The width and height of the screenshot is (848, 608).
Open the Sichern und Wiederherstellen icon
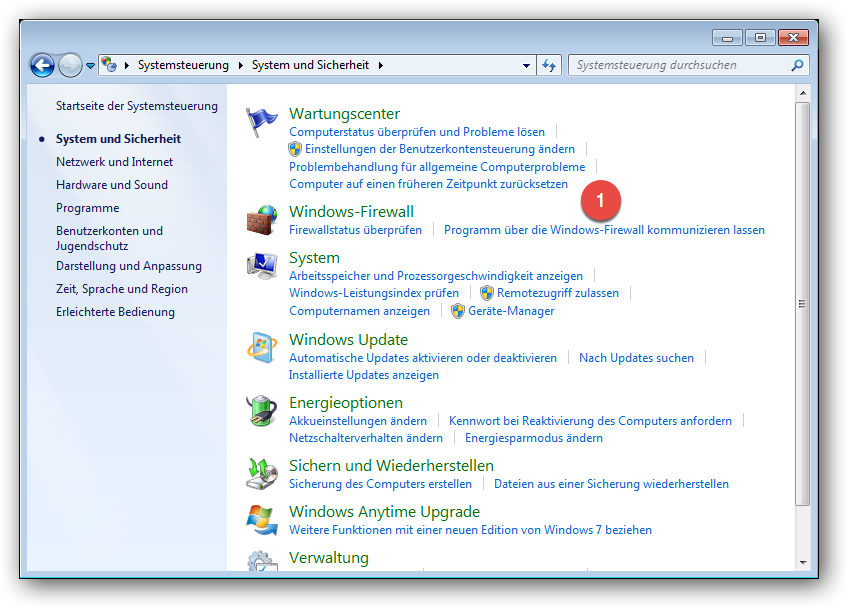[x=262, y=474]
